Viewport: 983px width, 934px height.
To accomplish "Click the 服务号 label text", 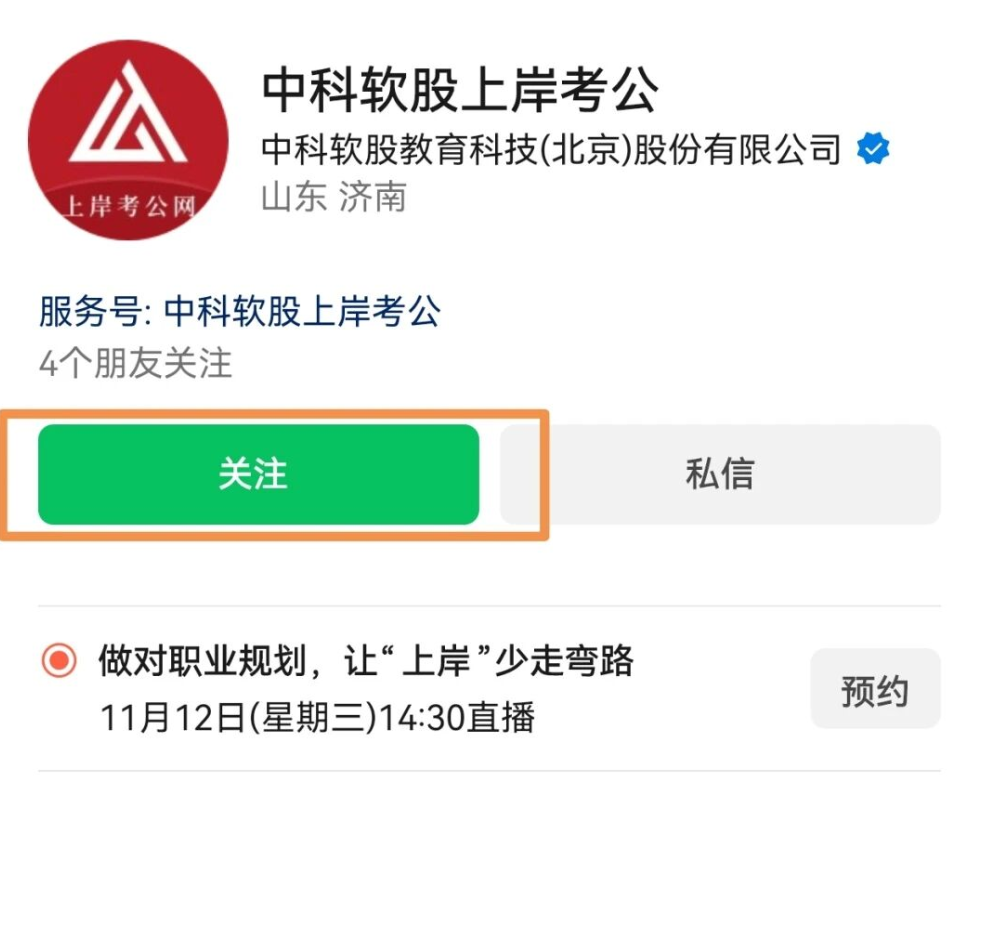I will (92, 312).
